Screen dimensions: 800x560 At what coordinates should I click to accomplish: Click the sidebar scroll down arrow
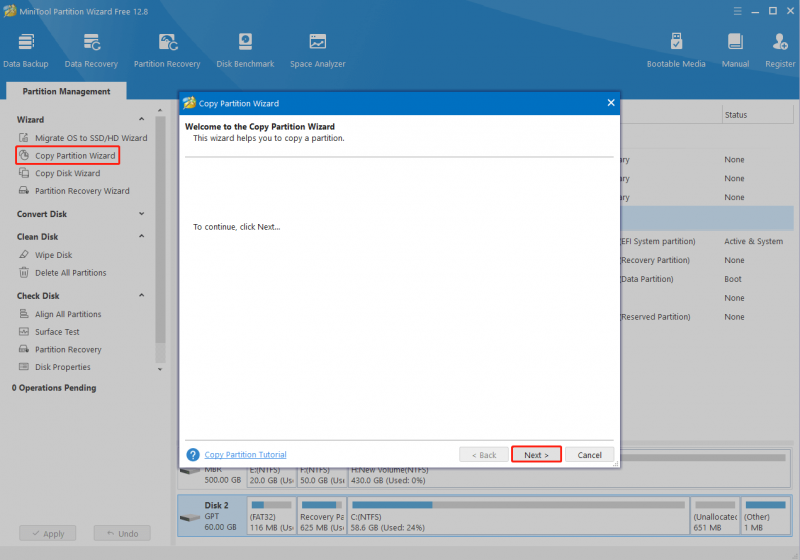tap(160, 369)
